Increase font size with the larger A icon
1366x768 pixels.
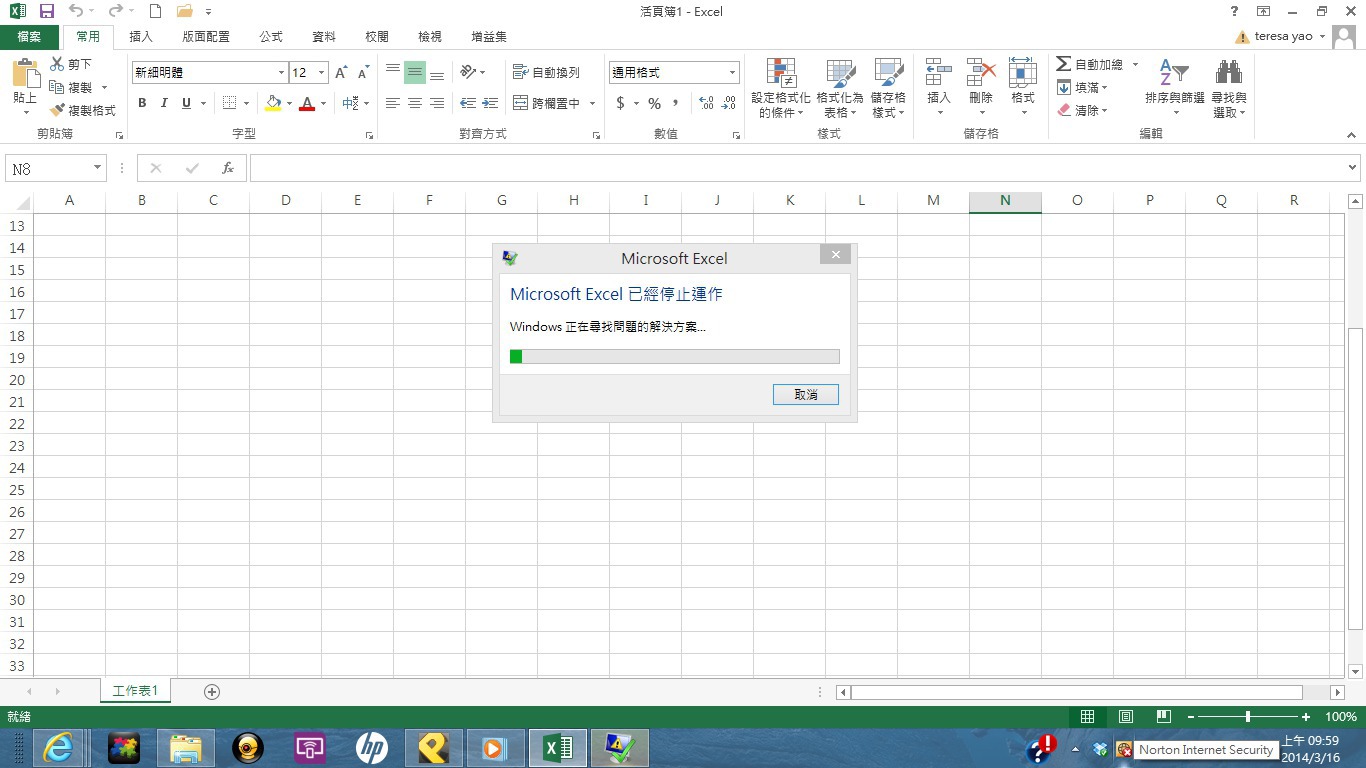342,73
